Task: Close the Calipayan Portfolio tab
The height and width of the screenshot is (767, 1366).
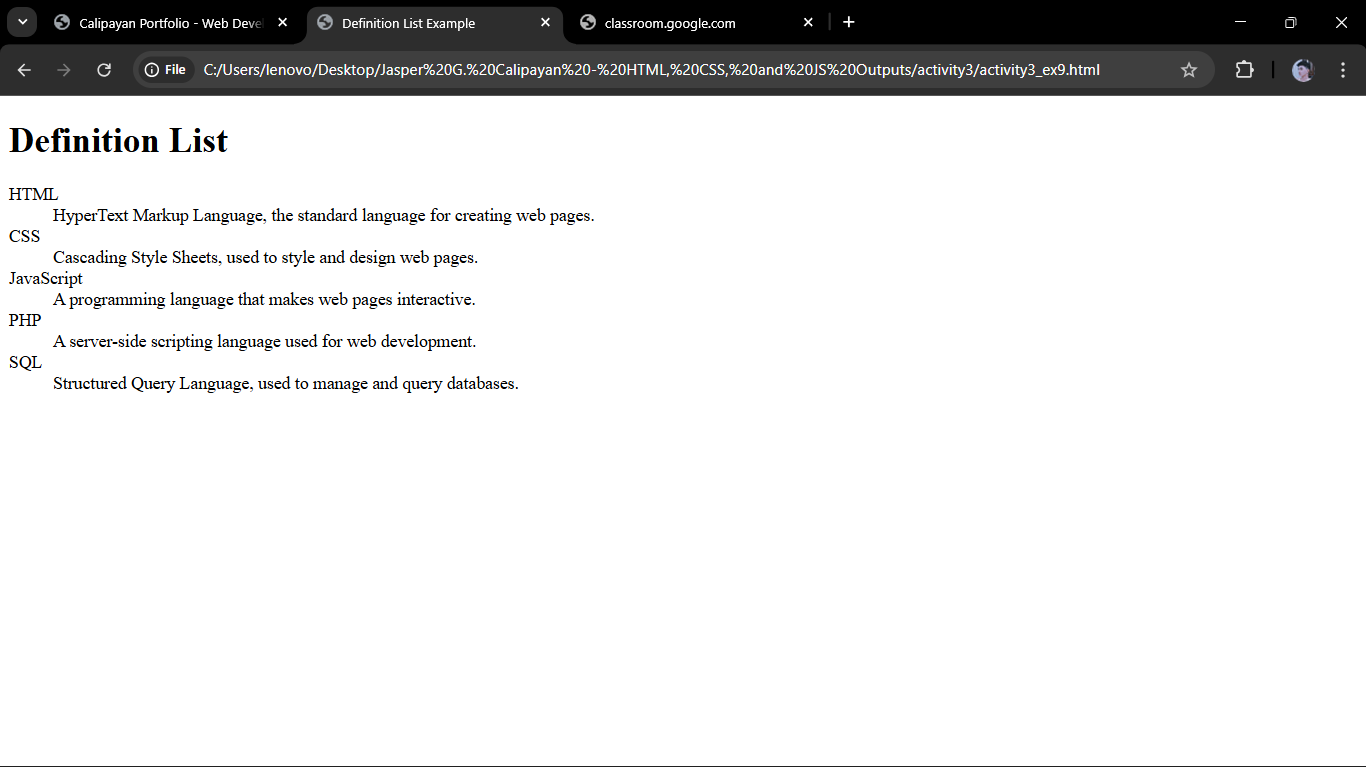Action: tap(282, 22)
